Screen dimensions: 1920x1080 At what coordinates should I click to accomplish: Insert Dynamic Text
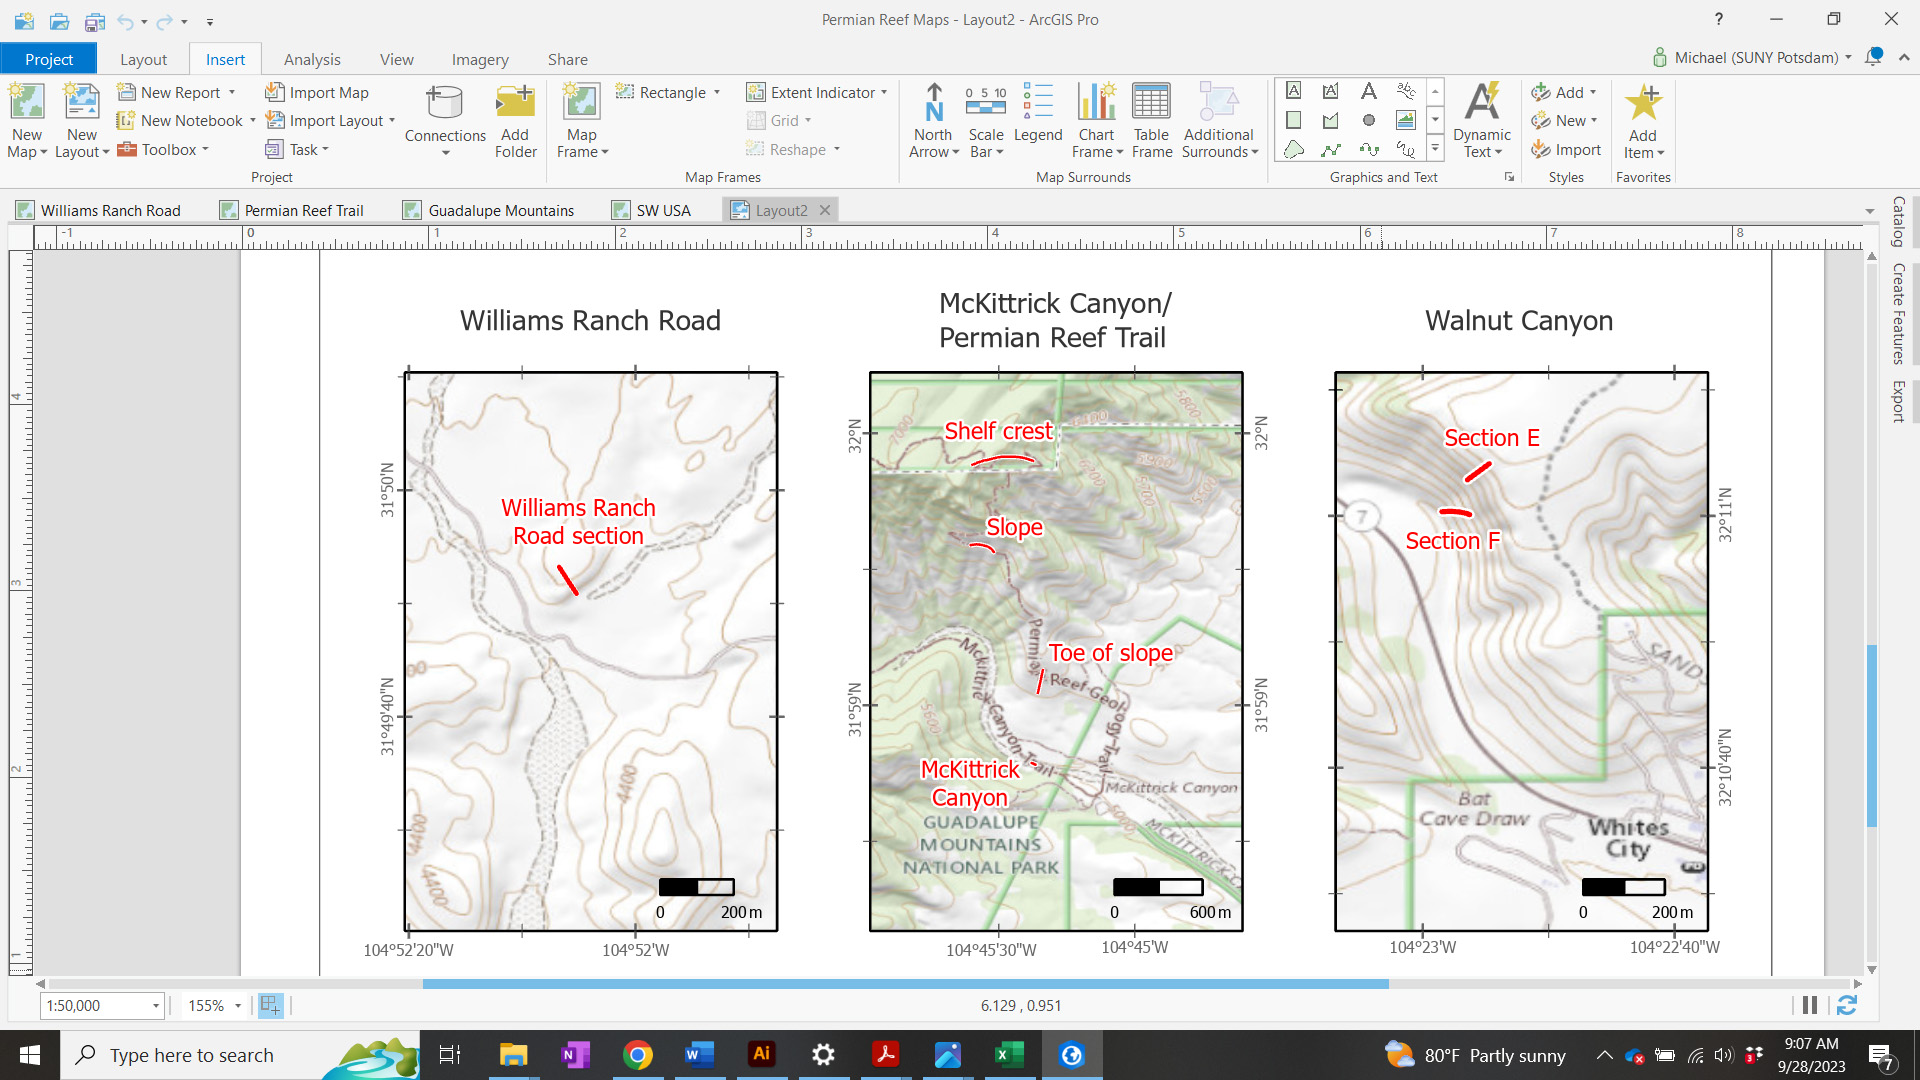click(x=1482, y=120)
